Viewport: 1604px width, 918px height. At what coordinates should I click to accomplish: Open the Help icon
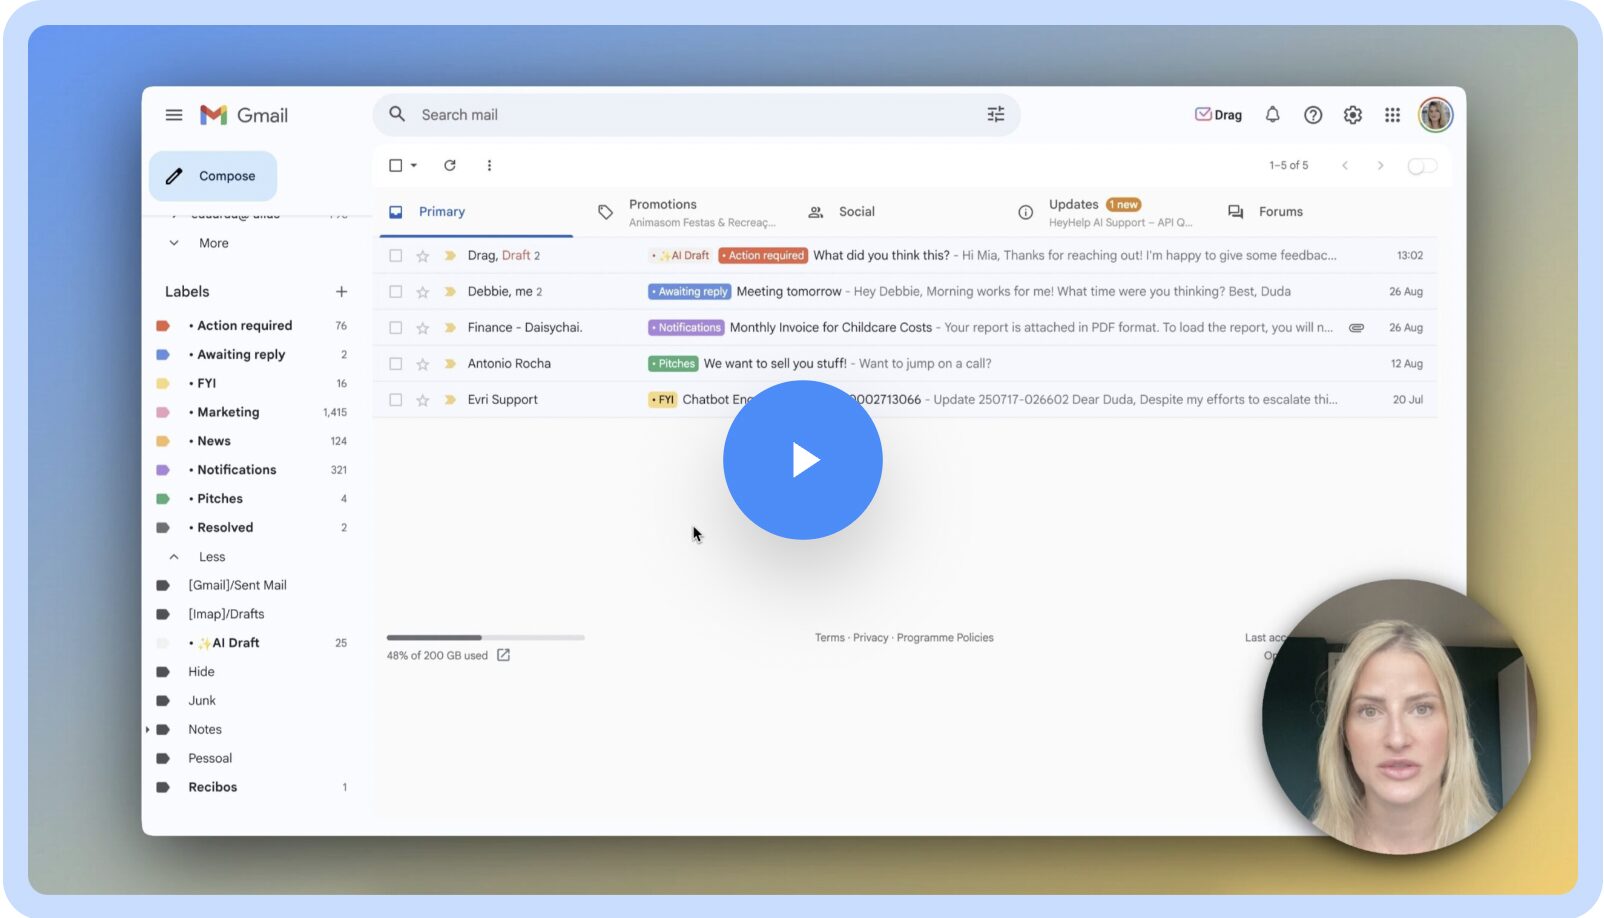coord(1313,114)
